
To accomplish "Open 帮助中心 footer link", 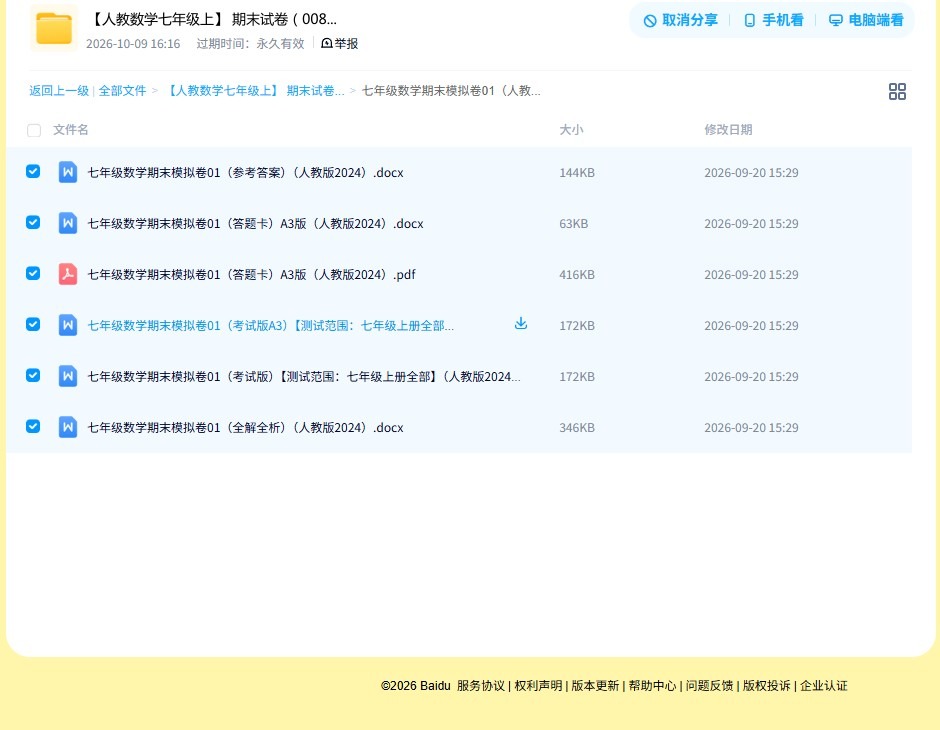I will [x=652, y=686].
